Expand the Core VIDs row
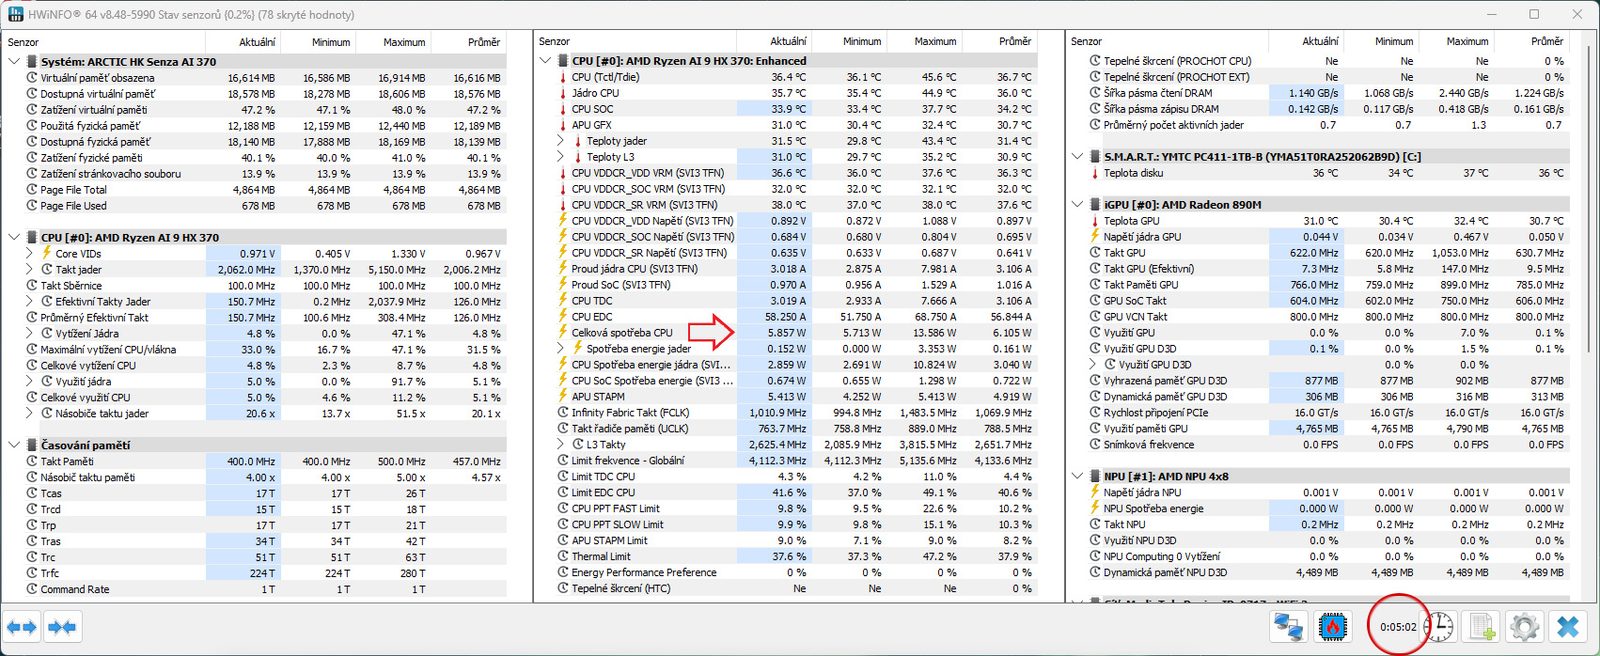1600x656 pixels. coord(30,253)
